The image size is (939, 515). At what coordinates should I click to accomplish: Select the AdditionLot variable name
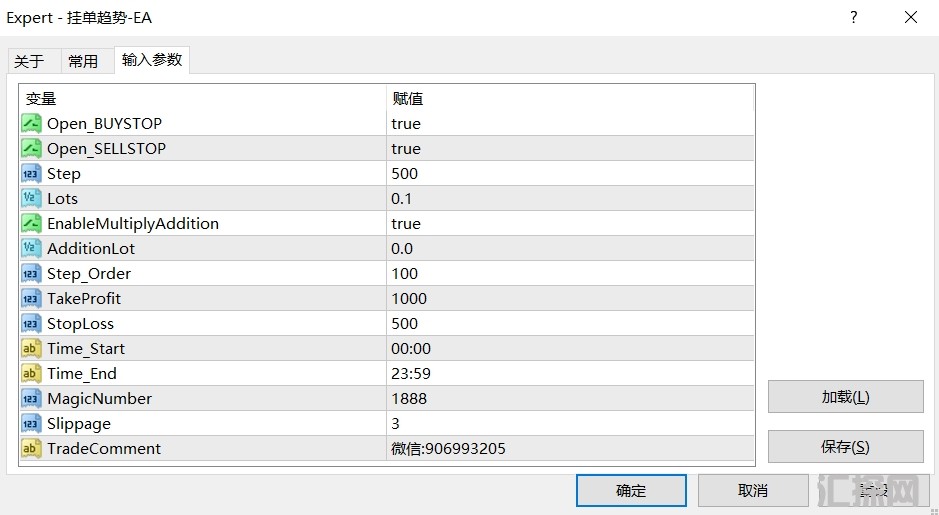[91, 249]
